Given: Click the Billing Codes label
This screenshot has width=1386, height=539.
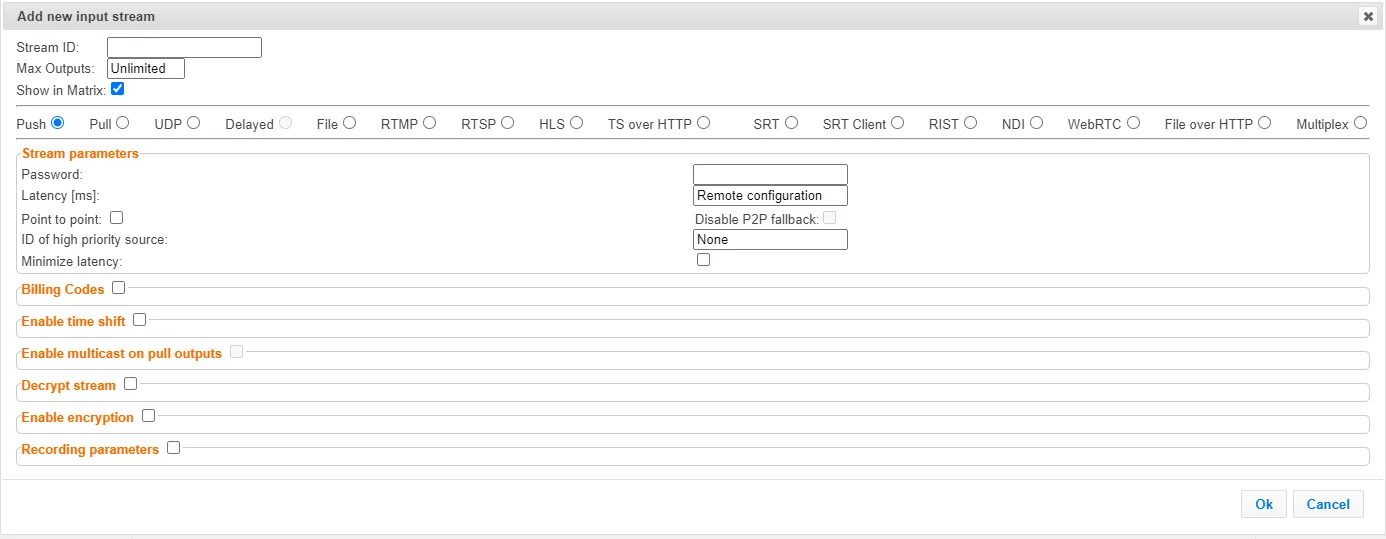Looking at the screenshot, I should coord(63,290).
